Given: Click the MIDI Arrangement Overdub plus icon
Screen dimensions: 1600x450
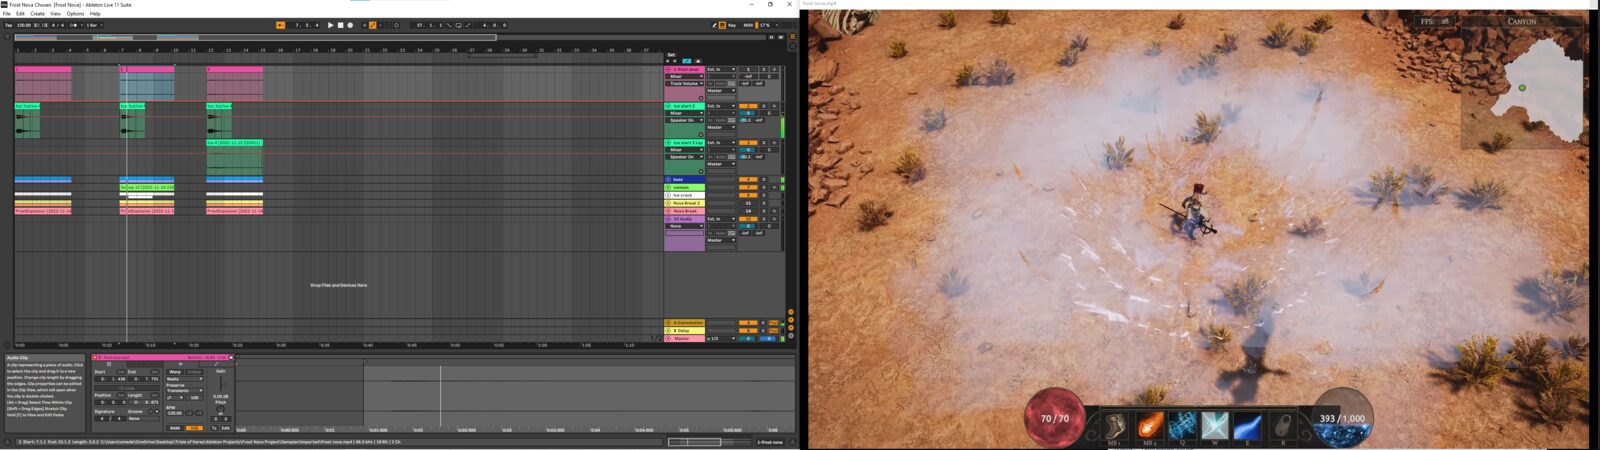Looking at the screenshot, I should coord(364,25).
